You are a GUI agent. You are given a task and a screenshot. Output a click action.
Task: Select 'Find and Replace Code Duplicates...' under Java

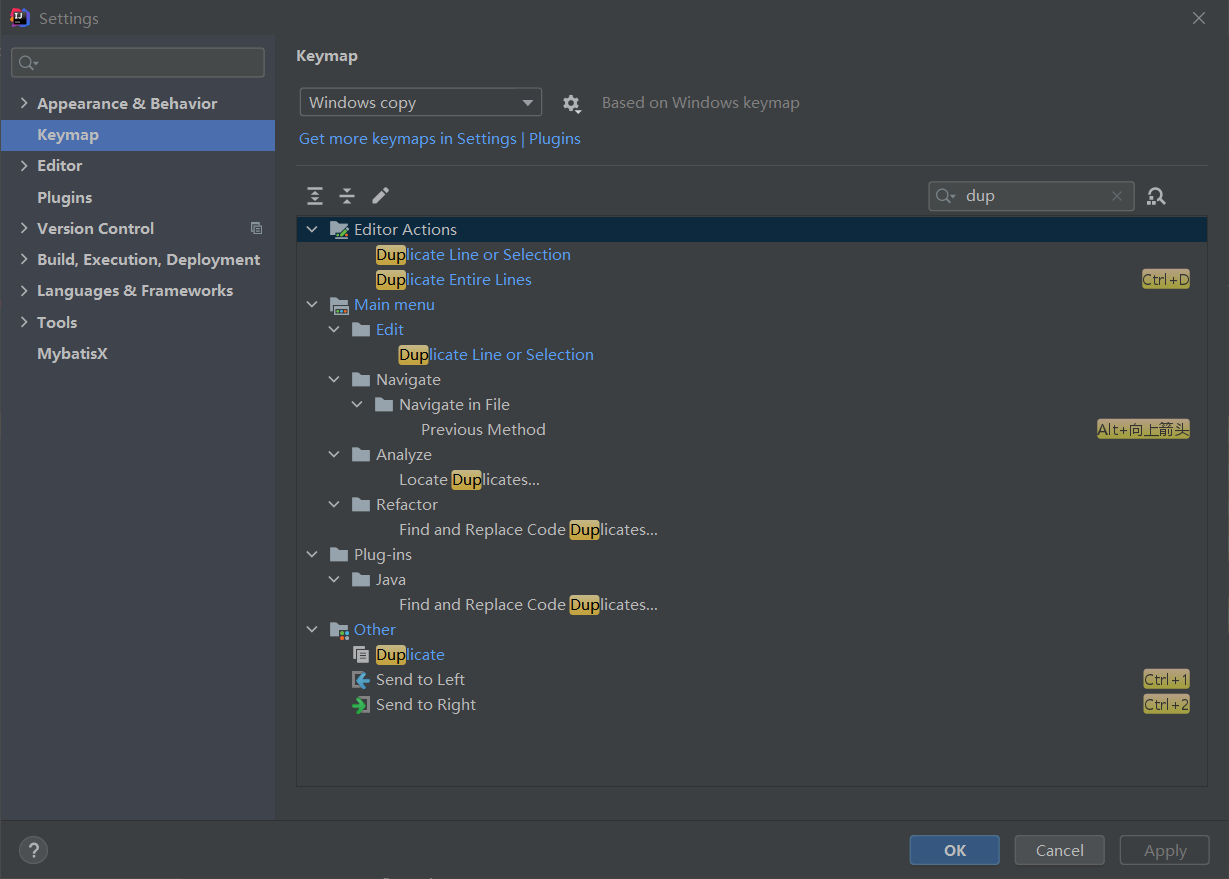point(752,605)
